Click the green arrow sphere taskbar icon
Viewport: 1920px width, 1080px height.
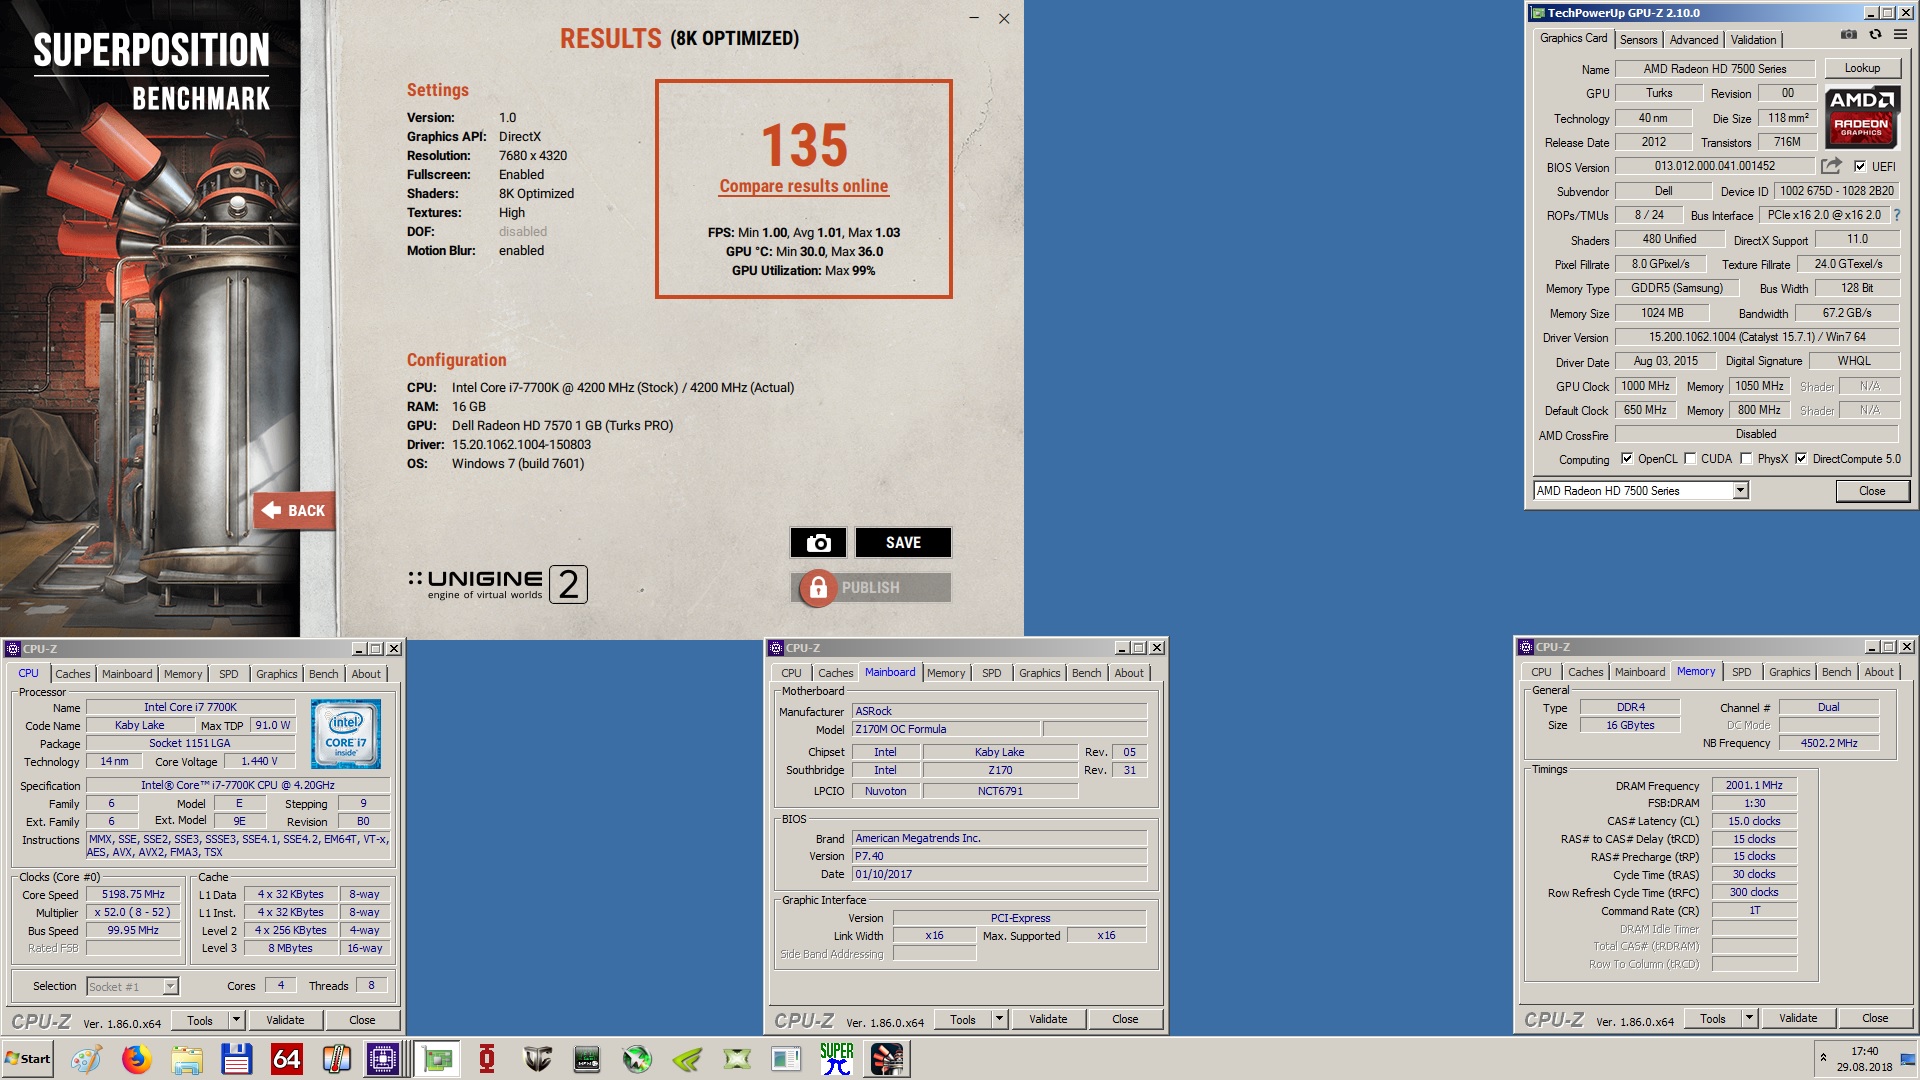coord(637,1059)
